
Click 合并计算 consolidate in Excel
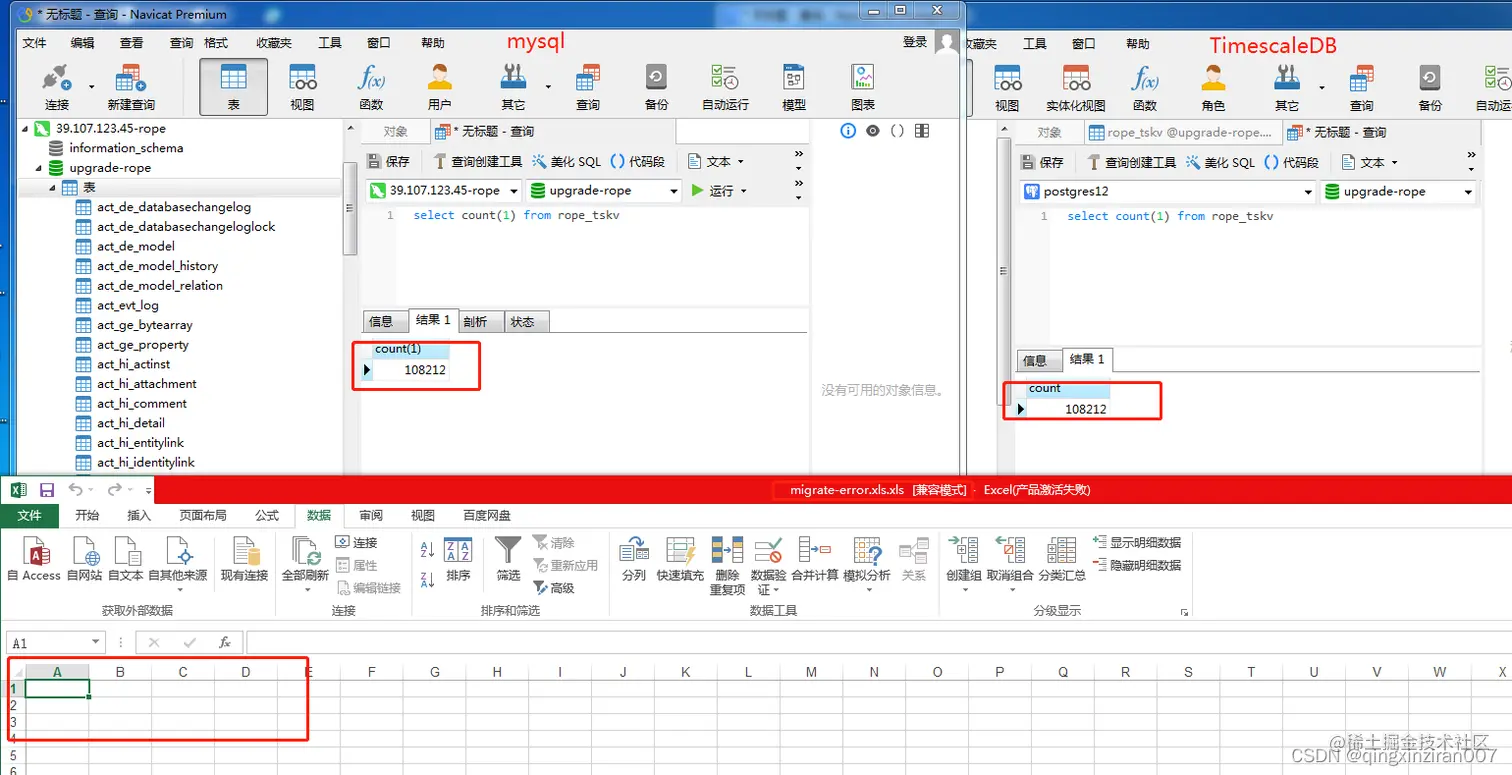(815, 560)
